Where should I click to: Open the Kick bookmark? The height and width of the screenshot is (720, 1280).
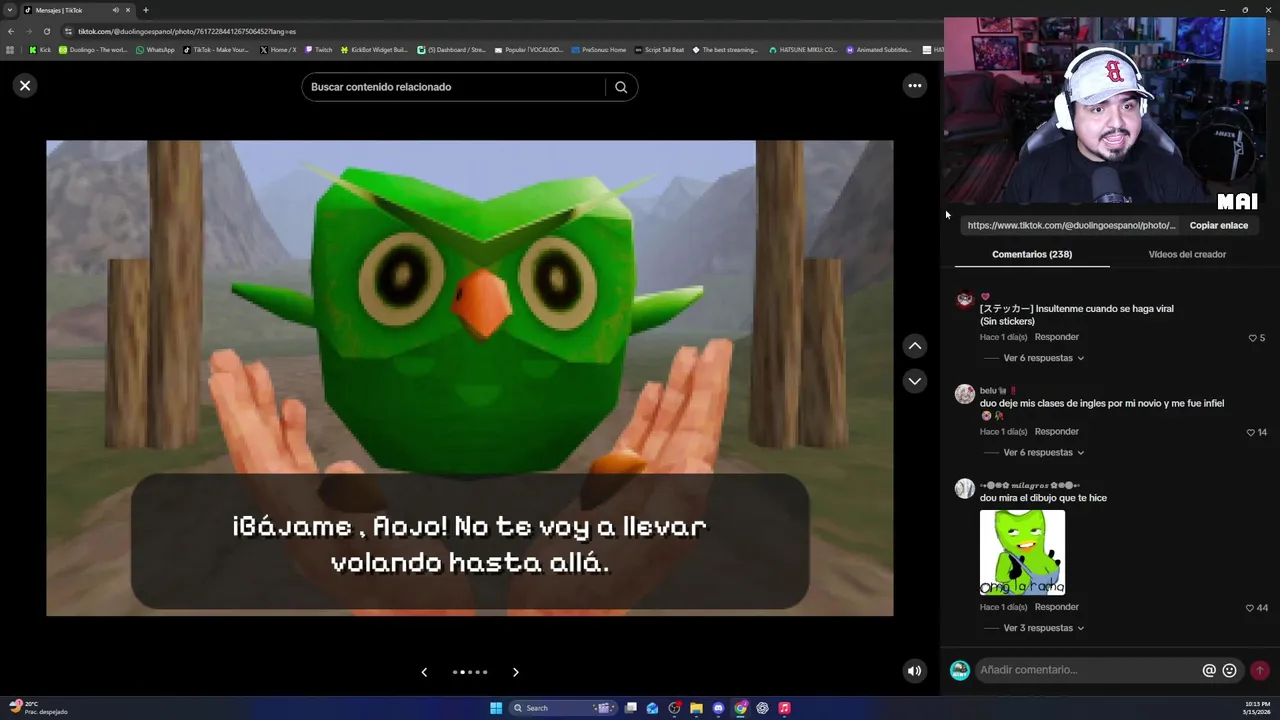[x=40, y=49]
